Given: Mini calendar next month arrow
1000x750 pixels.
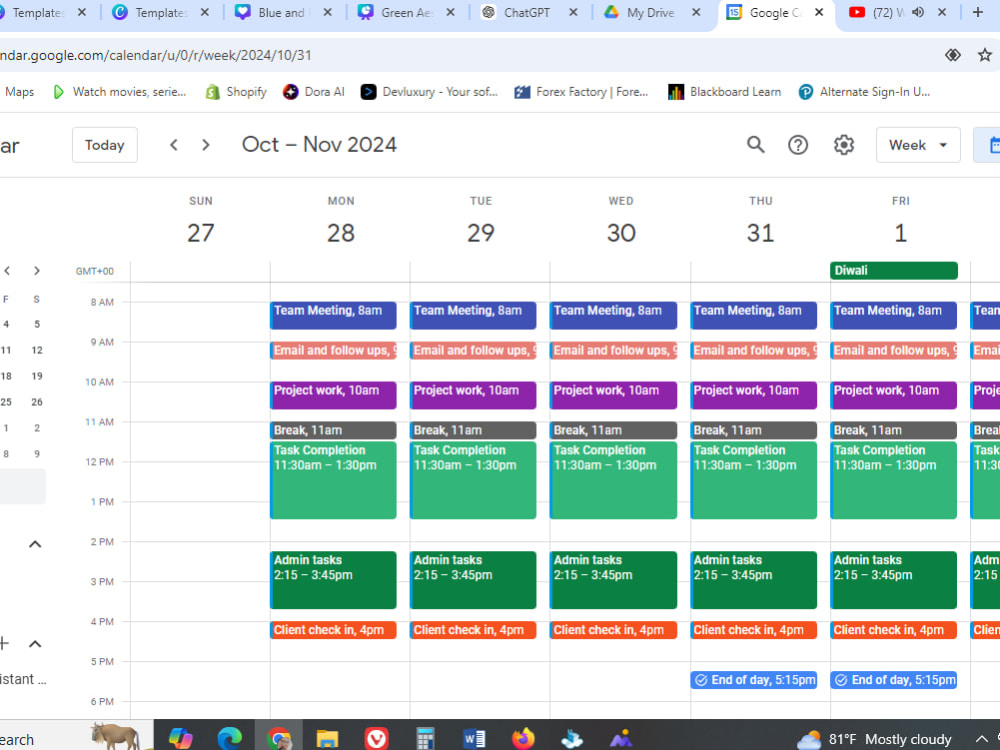Looking at the screenshot, I should point(37,270).
